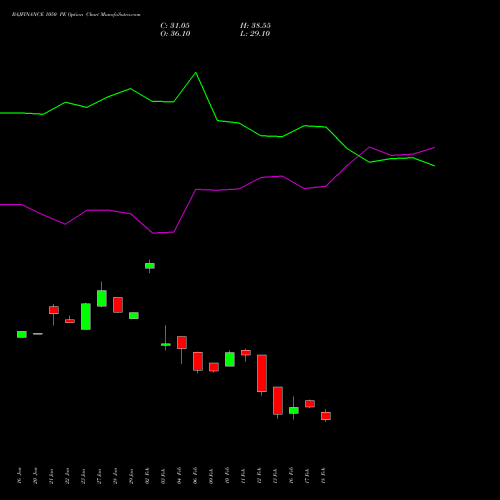Click the open value O: 36.10

175,33
